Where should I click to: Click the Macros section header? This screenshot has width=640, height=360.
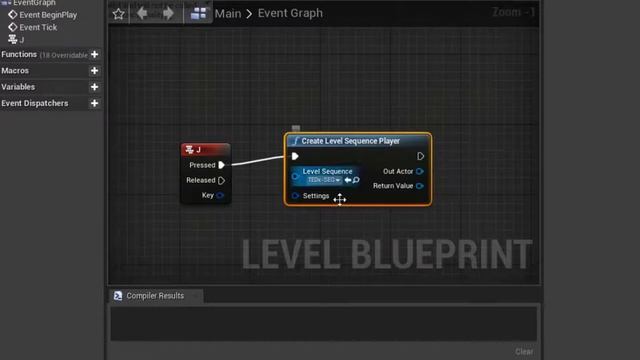point(15,71)
